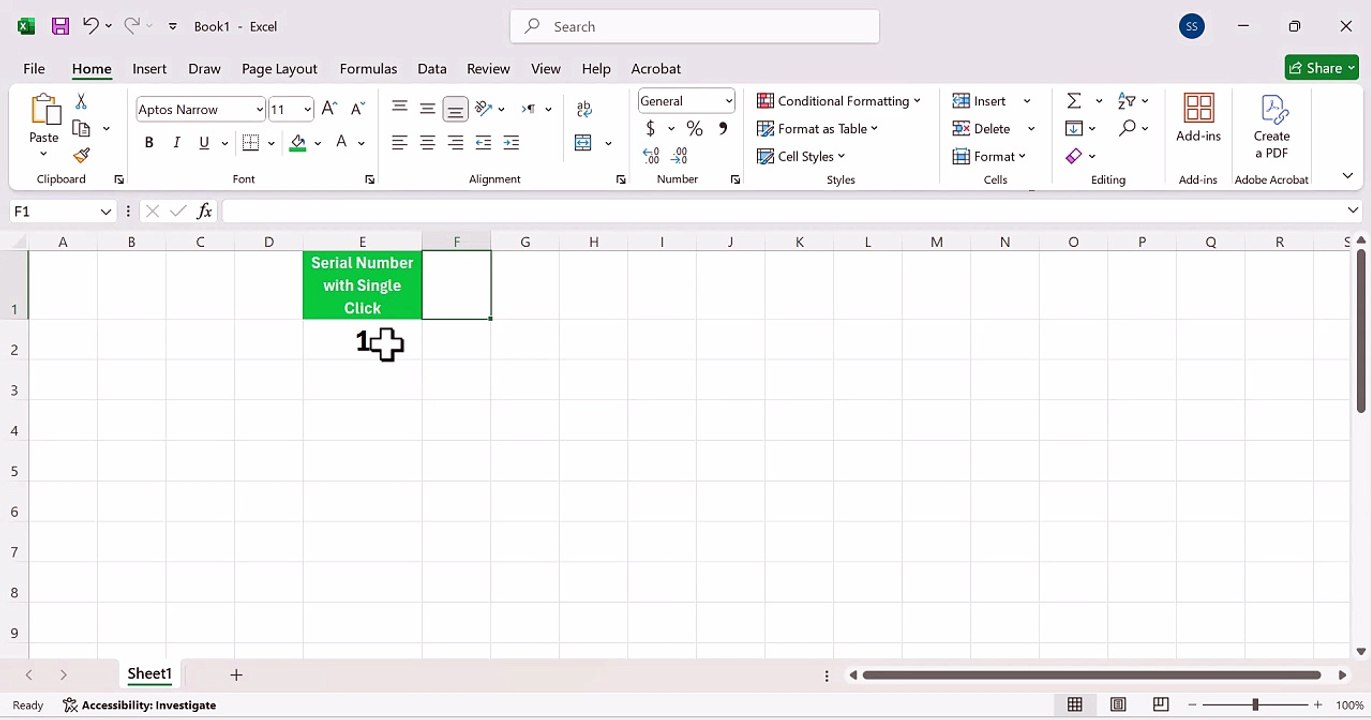
Task: Click the Borders icon
Action: pyautogui.click(x=251, y=143)
